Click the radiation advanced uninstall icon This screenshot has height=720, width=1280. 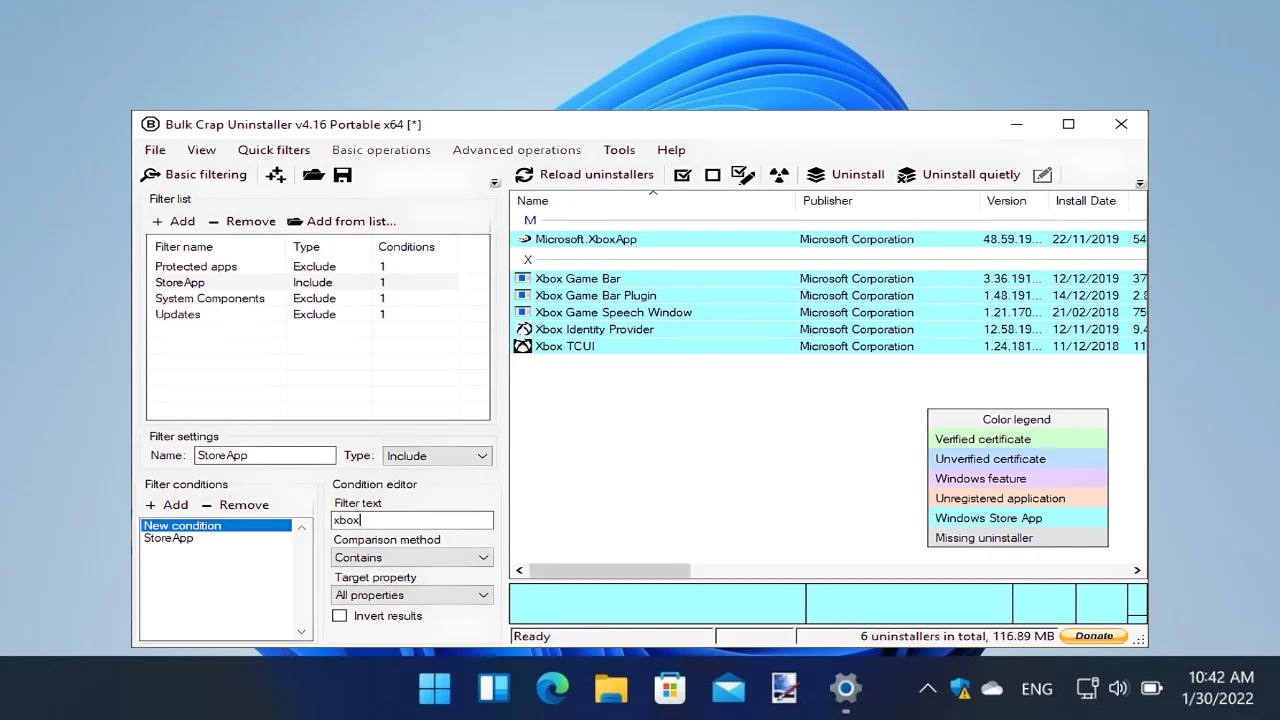coord(779,175)
